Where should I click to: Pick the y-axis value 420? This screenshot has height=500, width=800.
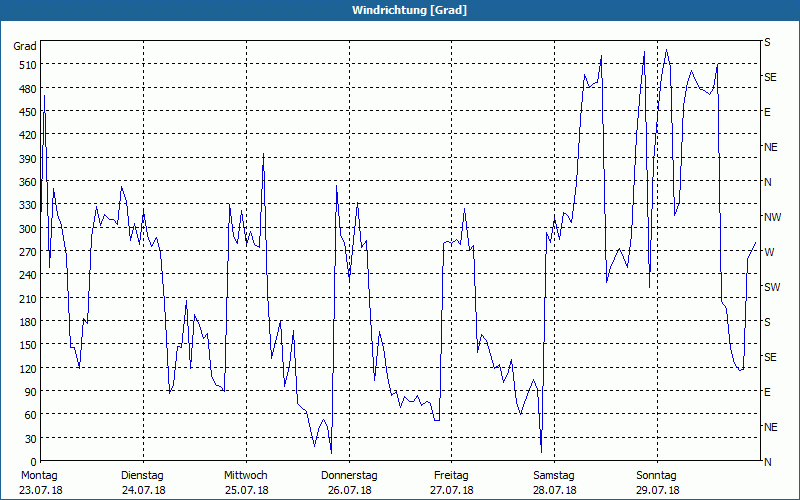[x=28, y=135]
